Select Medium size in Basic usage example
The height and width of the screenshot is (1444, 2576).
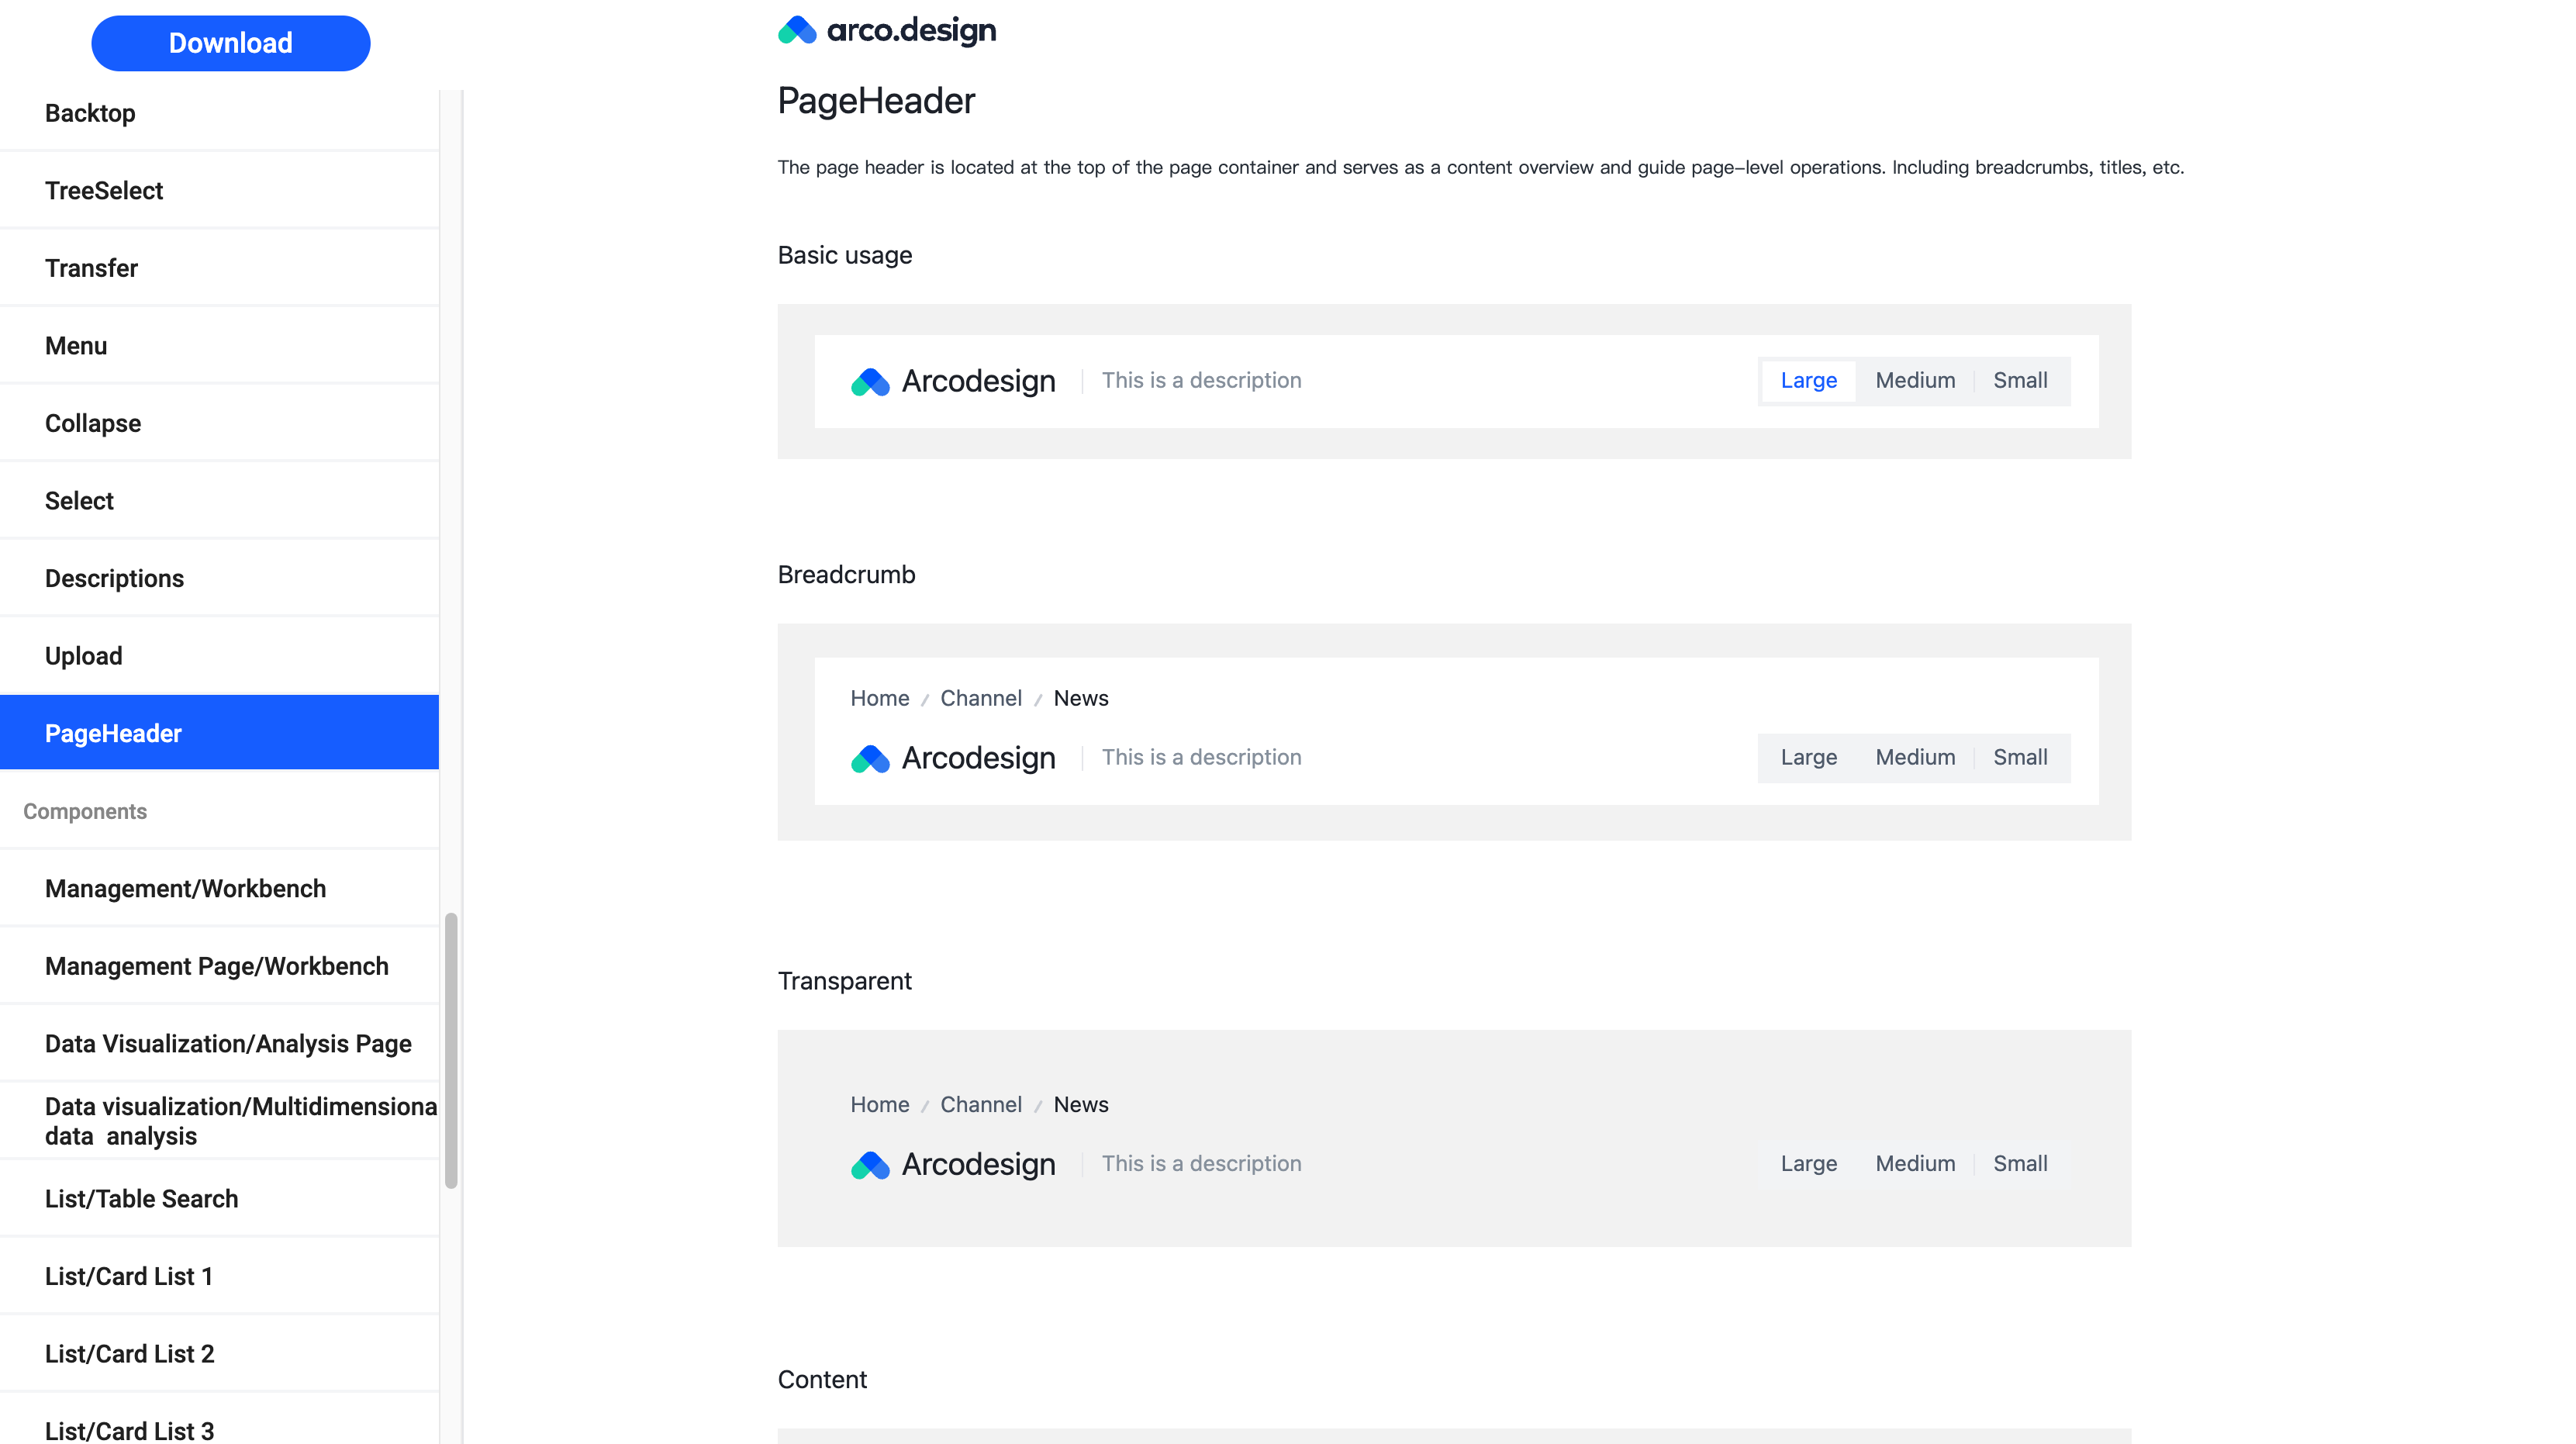coord(1915,380)
